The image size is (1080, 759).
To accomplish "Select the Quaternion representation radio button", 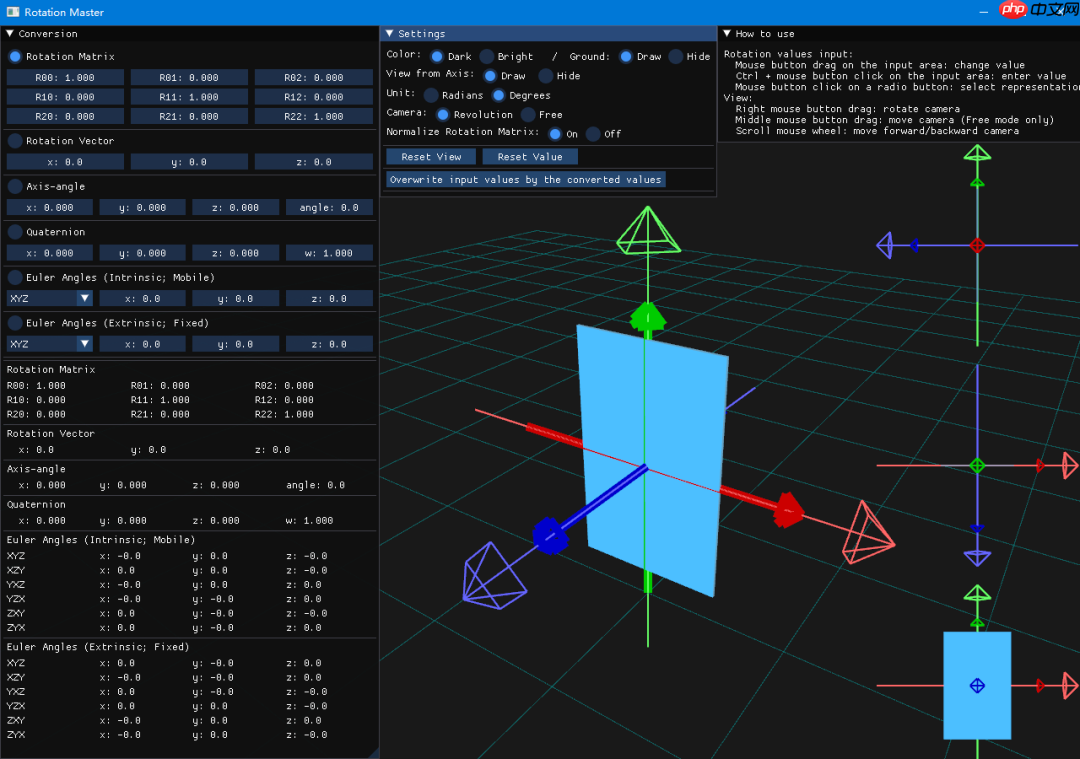I will (x=15, y=232).
